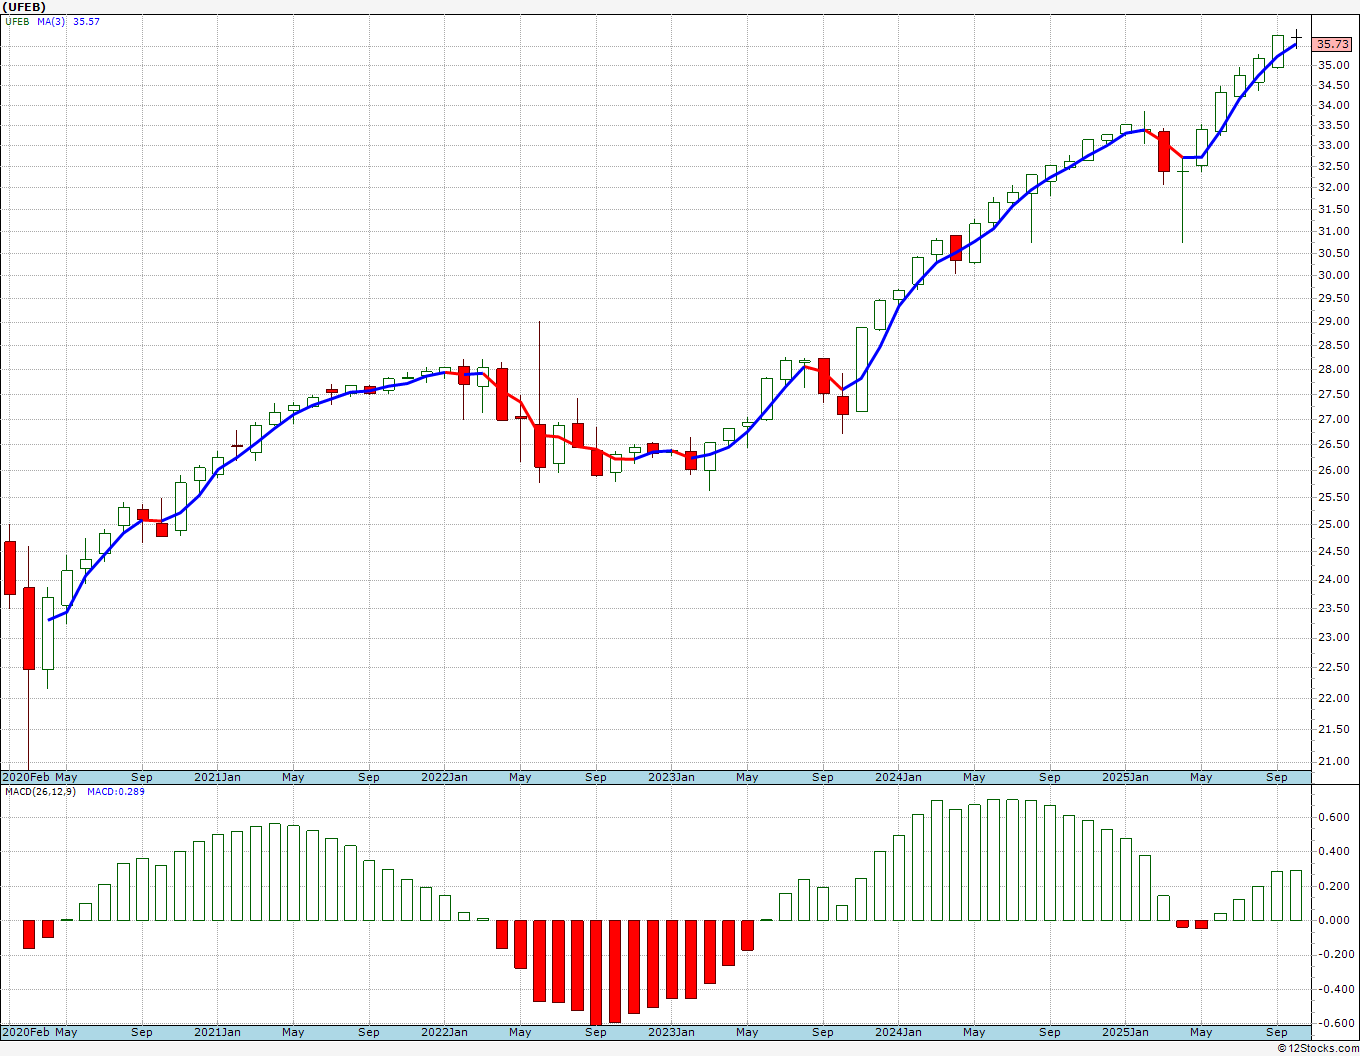Select the 33.00 price axis label
This screenshot has height=1056, width=1360.
(1332, 145)
